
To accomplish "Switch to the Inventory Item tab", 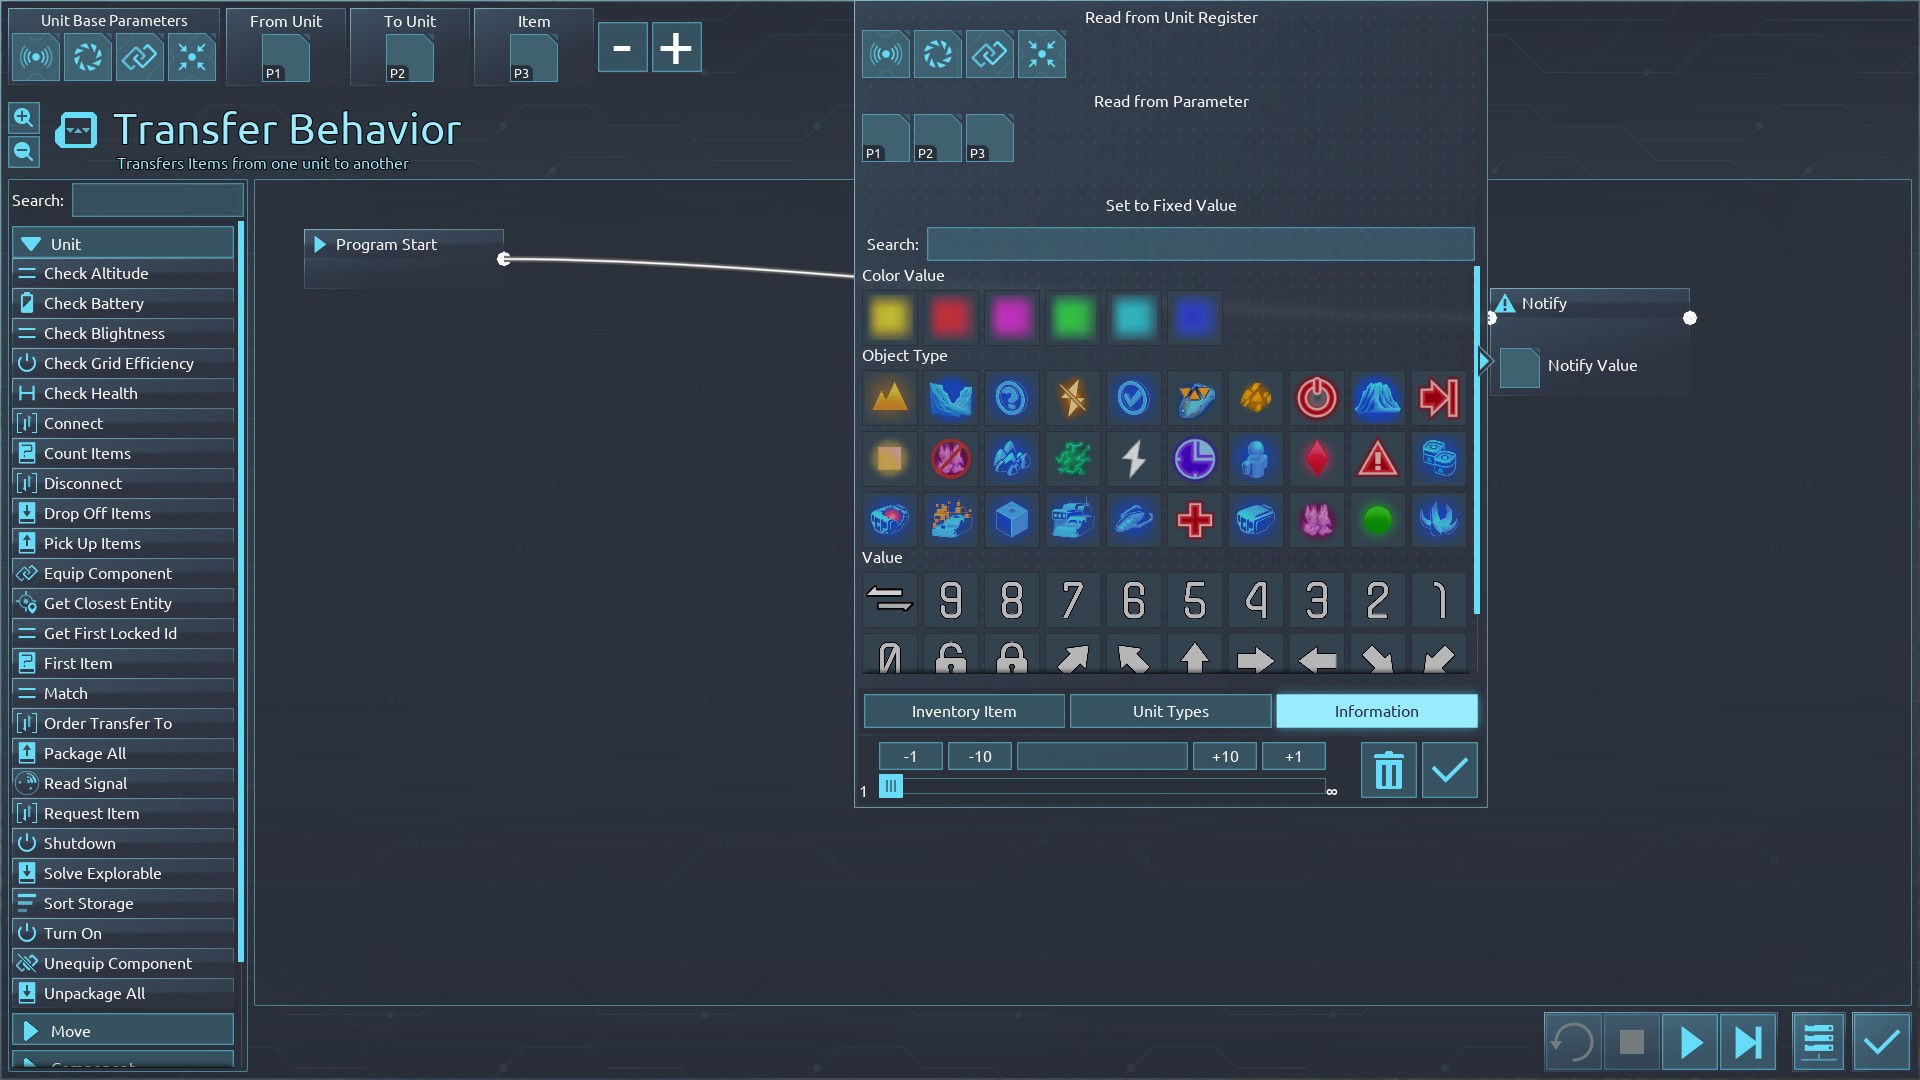I will click(963, 711).
